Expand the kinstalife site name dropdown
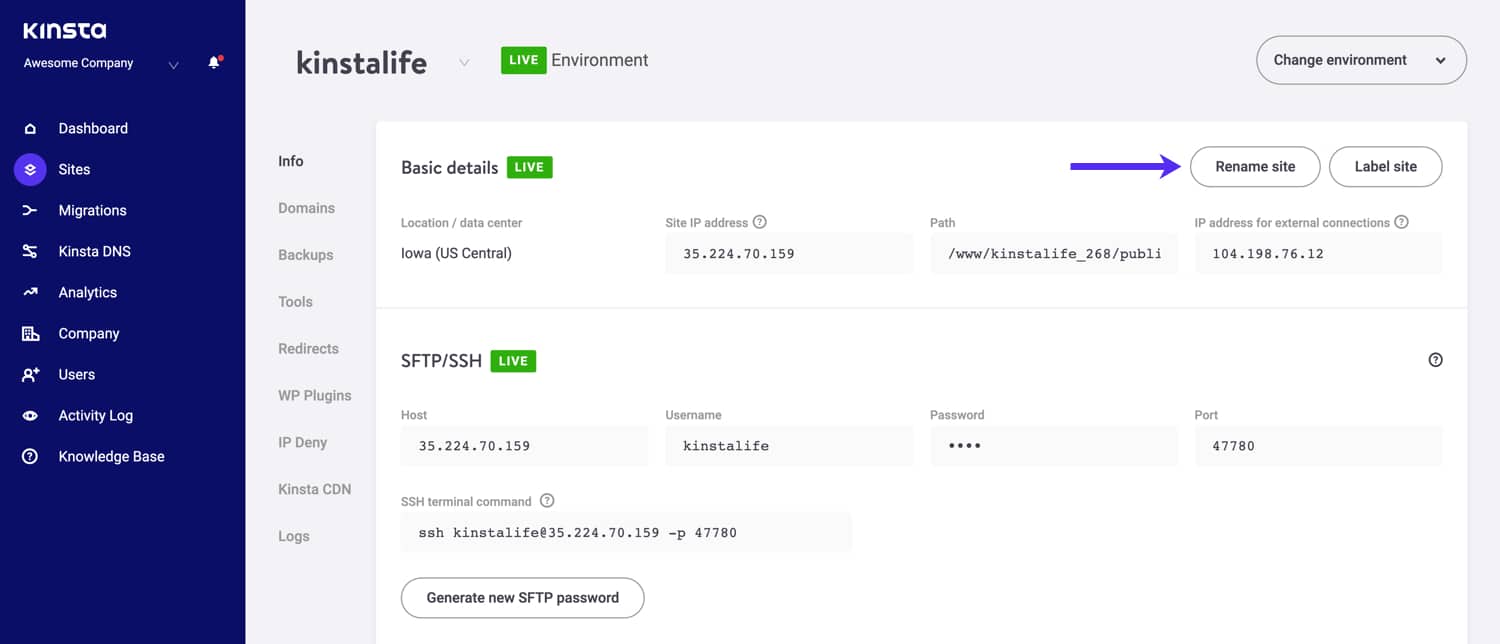 [x=463, y=62]
